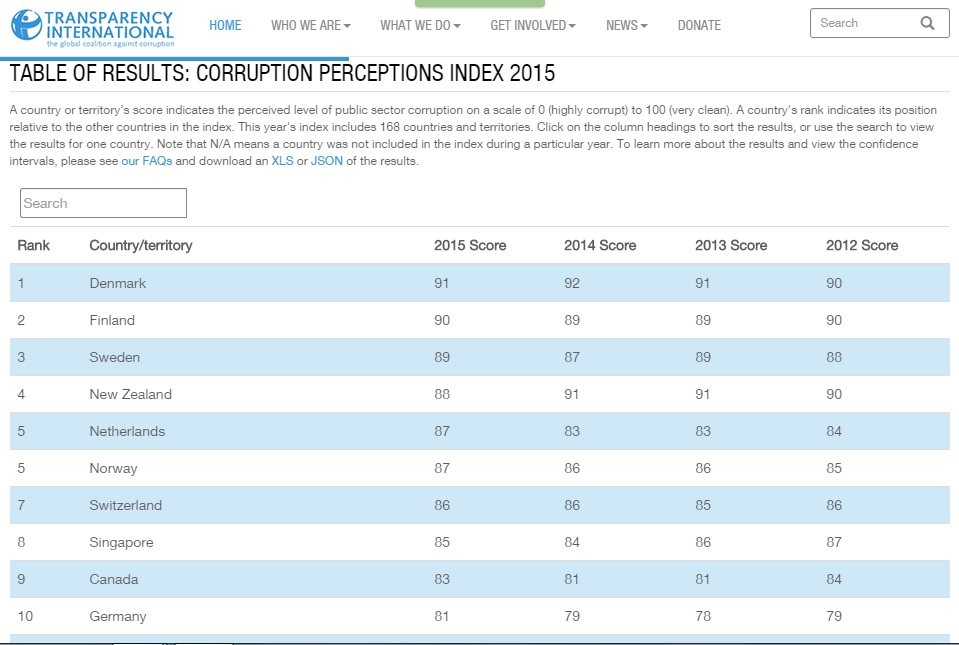Sort table by 2014 Score
Viewport: 959px width, 645px height.
coord(599,245)
